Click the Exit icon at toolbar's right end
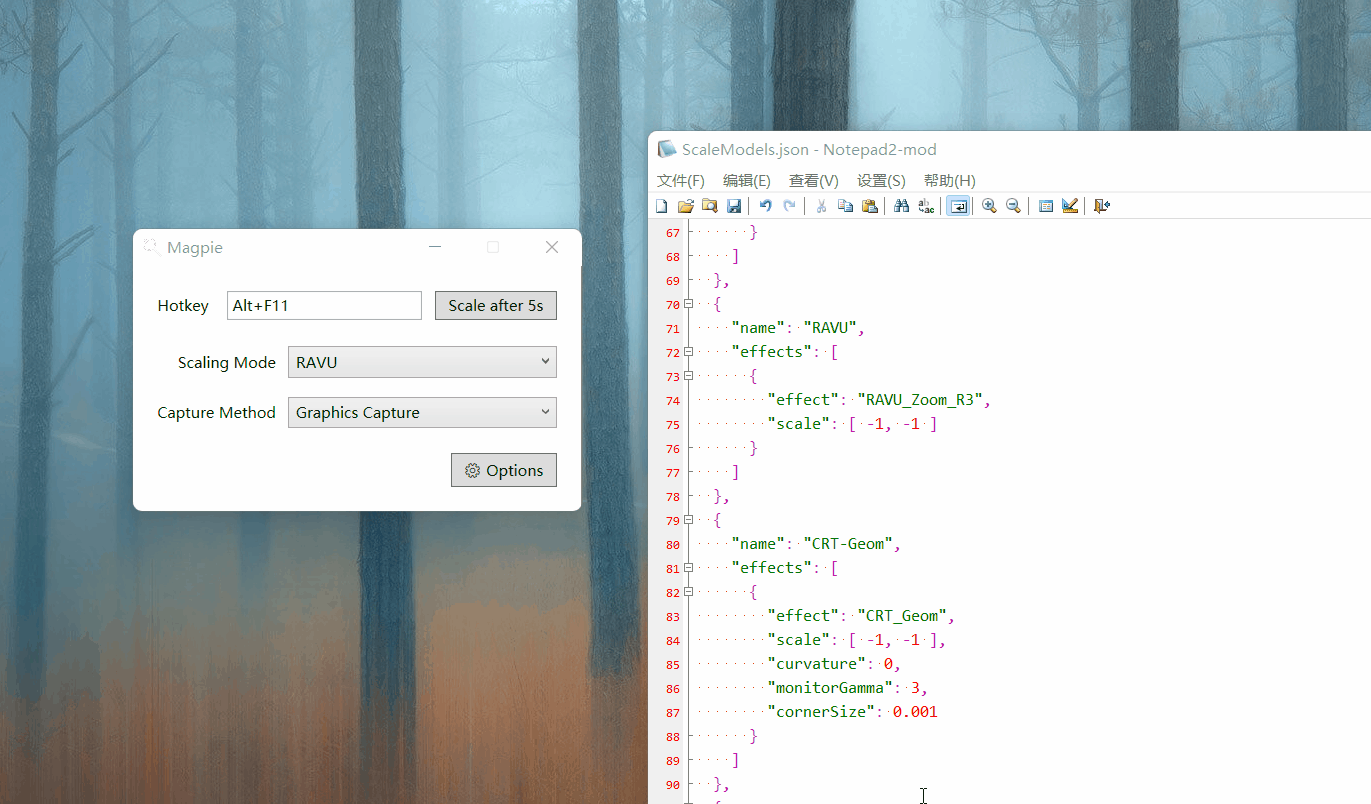1371x804 pixels. pos(1101,205)
